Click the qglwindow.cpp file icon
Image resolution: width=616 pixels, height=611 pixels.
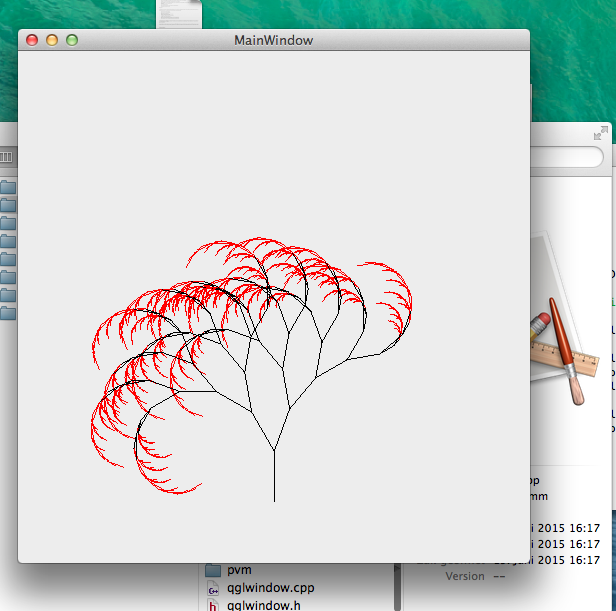pyautogui.click(x=213, y=587)
